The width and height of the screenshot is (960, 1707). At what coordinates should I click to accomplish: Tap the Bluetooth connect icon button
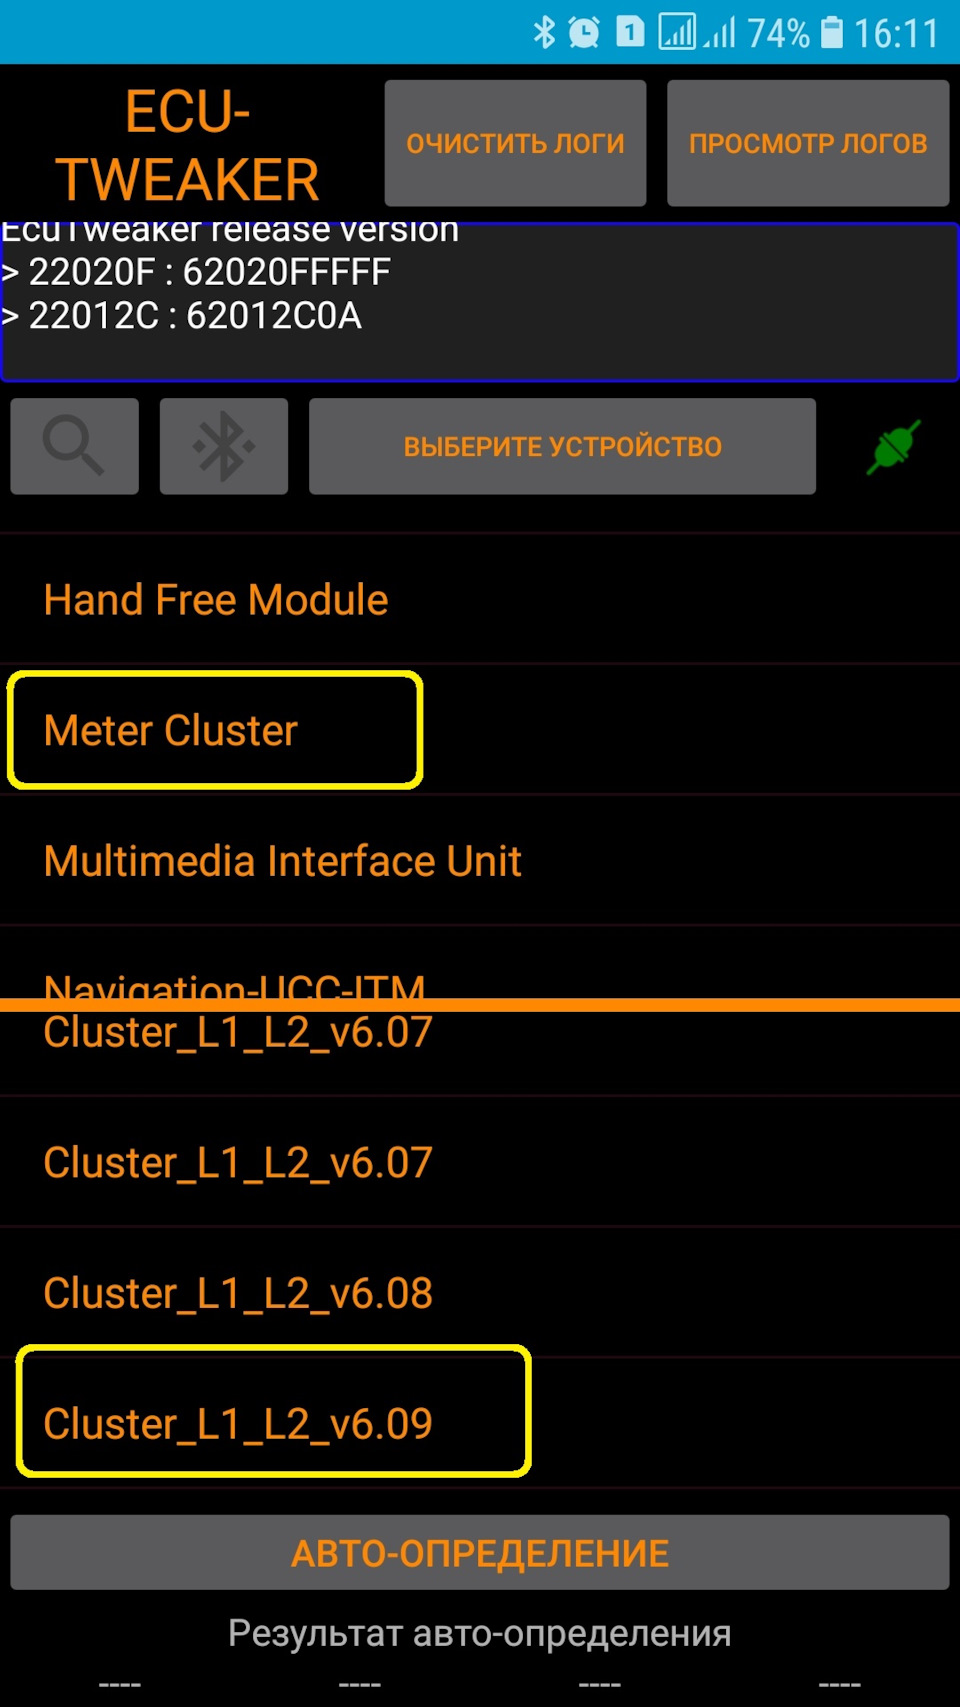tap(223, 446)
